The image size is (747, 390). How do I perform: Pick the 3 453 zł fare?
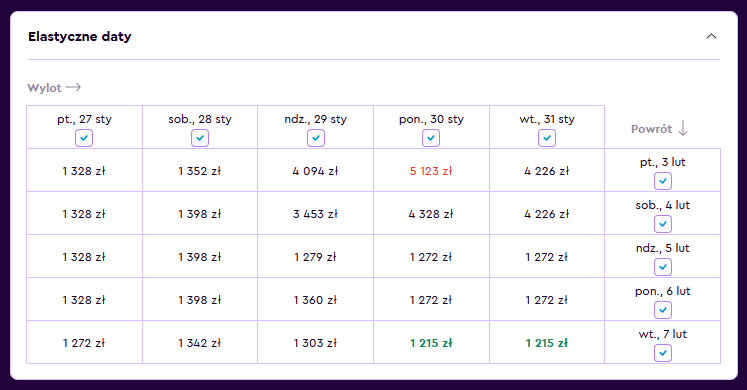coord(315,214)
